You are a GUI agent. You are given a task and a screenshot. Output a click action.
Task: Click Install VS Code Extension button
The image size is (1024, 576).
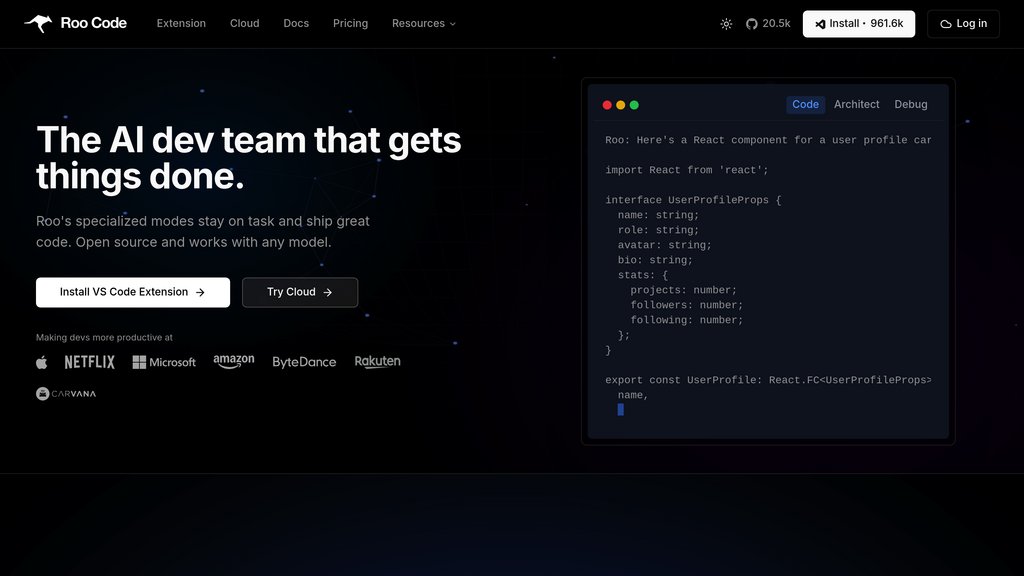click(x=133, y=292)
